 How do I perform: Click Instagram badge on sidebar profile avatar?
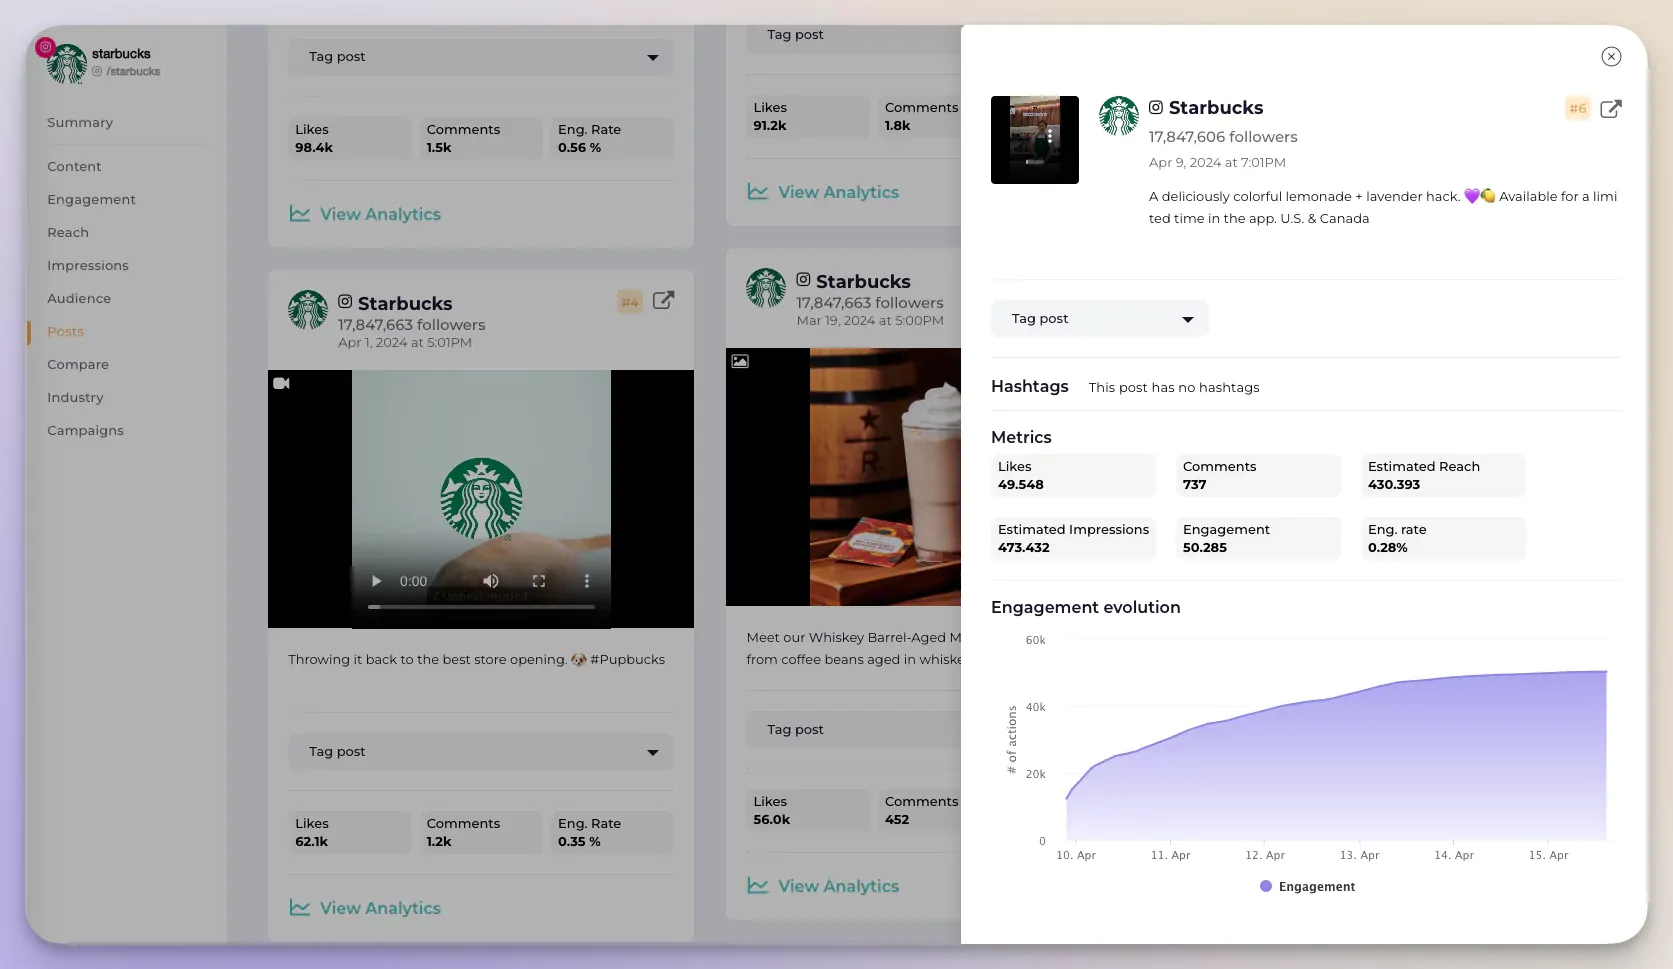pos(45,47)
